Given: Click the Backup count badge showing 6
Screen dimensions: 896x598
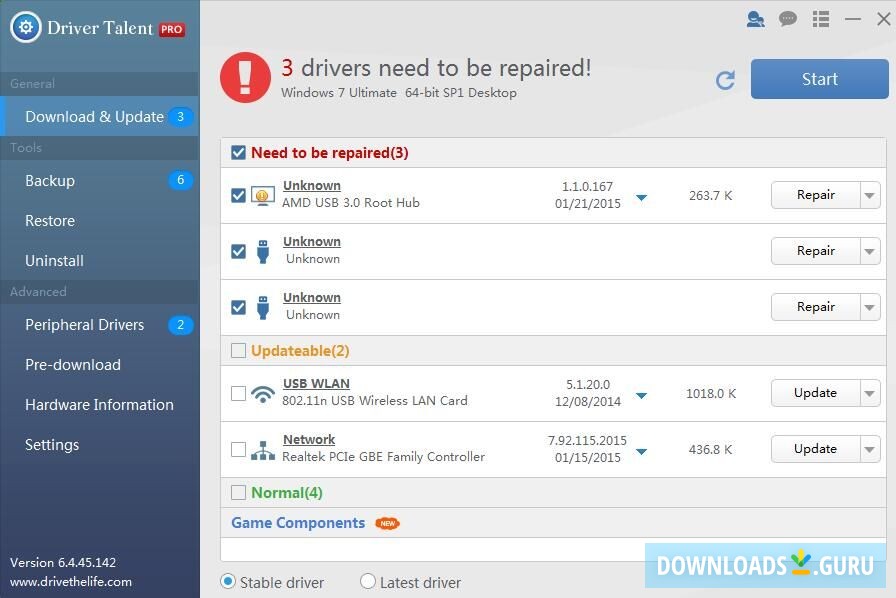Looking at the screenshot, I should click(x=181, y=180).
